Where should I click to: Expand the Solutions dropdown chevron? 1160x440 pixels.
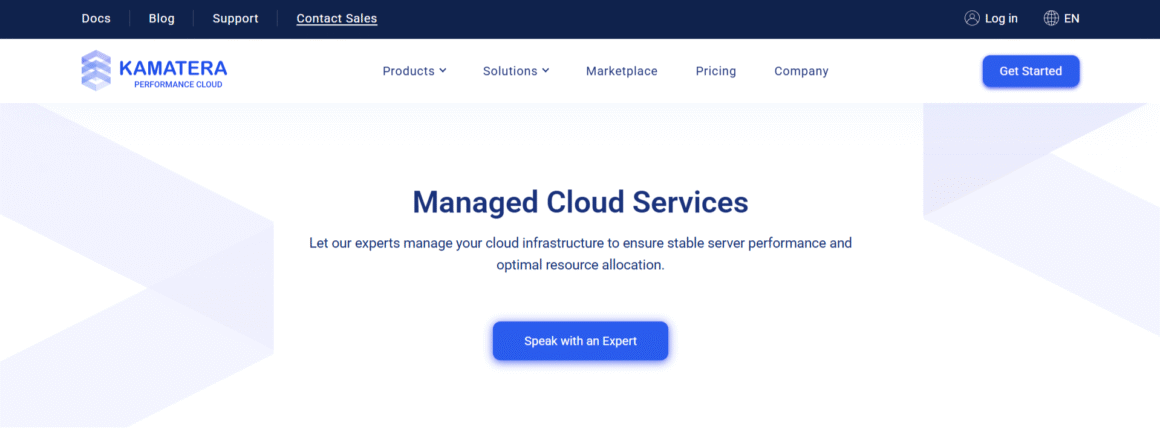coord(545,71)
